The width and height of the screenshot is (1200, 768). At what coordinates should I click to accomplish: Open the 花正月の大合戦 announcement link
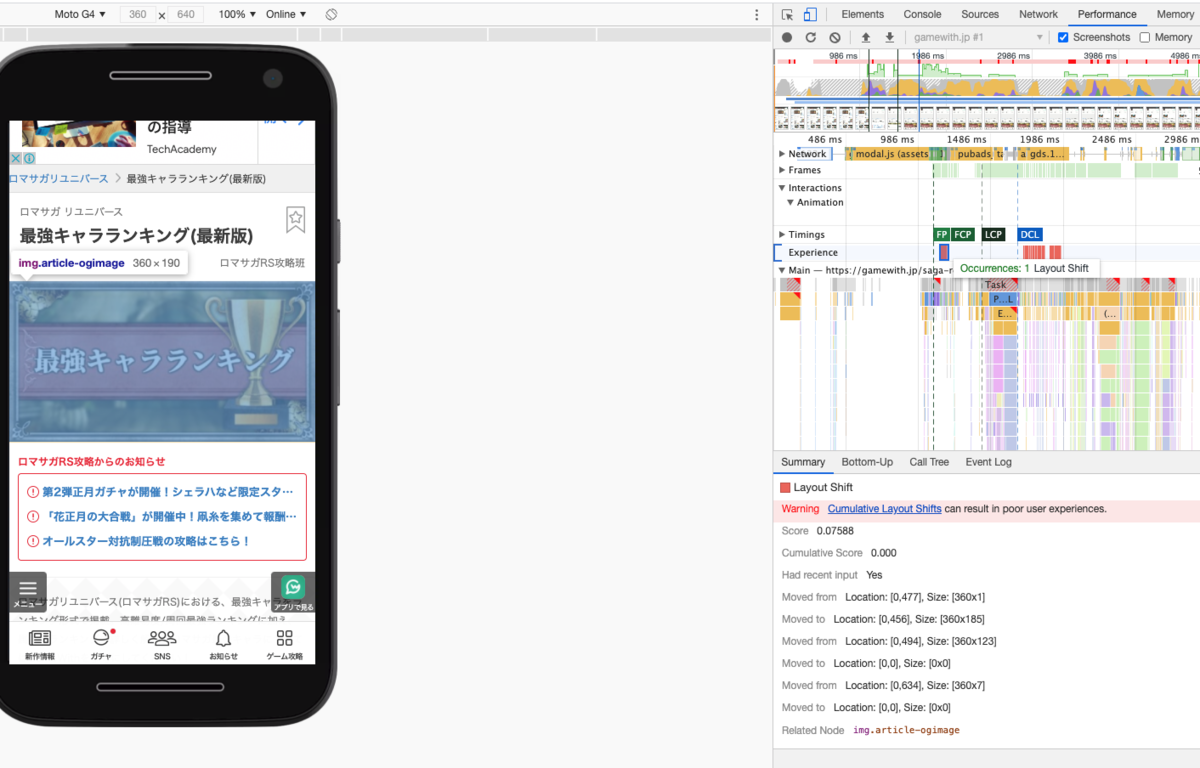170,517
